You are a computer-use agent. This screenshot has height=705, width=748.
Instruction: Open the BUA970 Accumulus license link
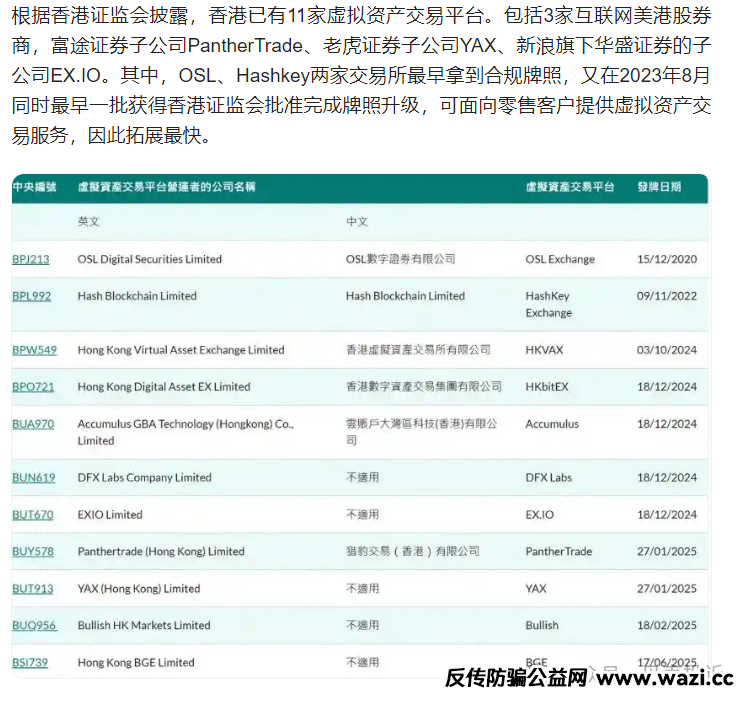tap(33, 424)
